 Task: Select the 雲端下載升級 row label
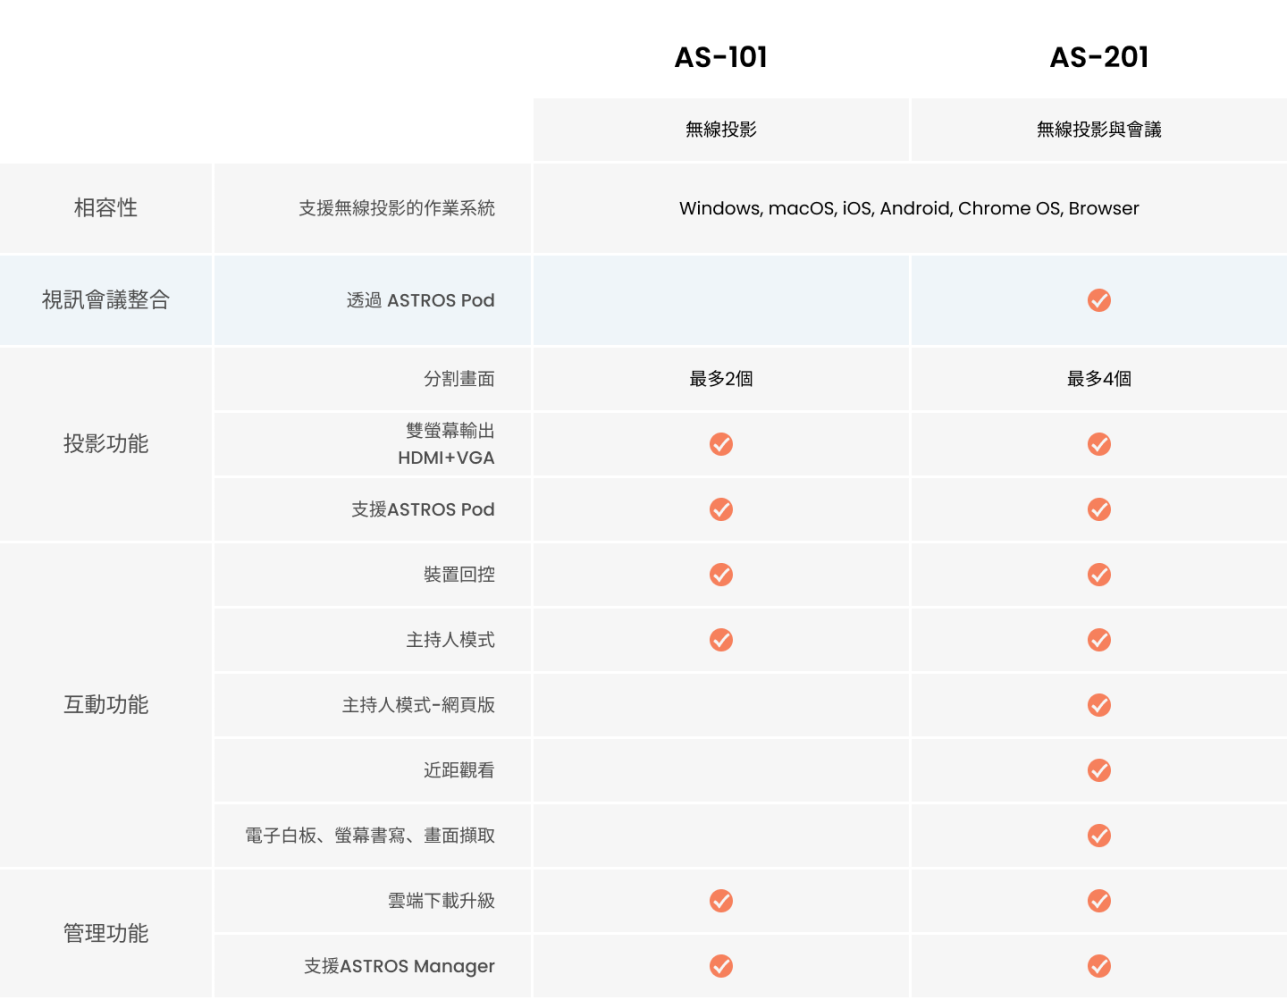pyautogui.click(x=441, y=901)
